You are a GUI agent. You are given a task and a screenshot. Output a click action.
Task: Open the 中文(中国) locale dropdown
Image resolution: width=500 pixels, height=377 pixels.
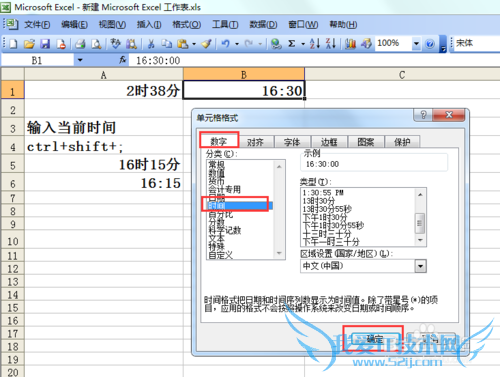(421, 266)
